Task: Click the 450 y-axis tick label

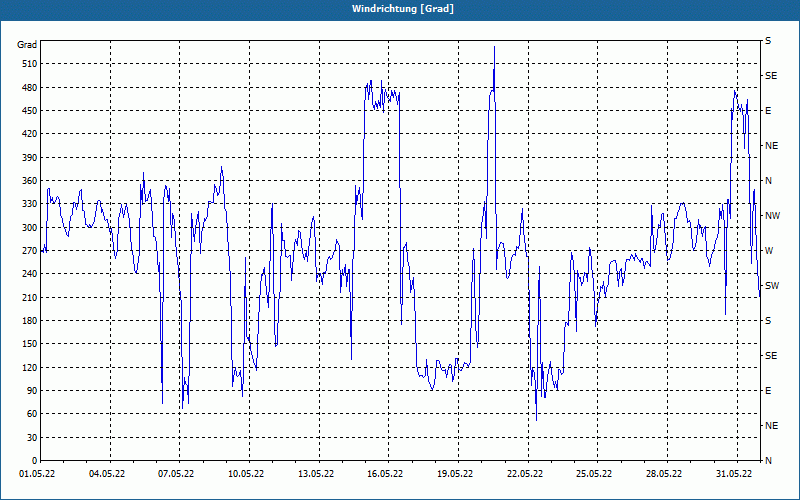Action: tap(30, 111)
